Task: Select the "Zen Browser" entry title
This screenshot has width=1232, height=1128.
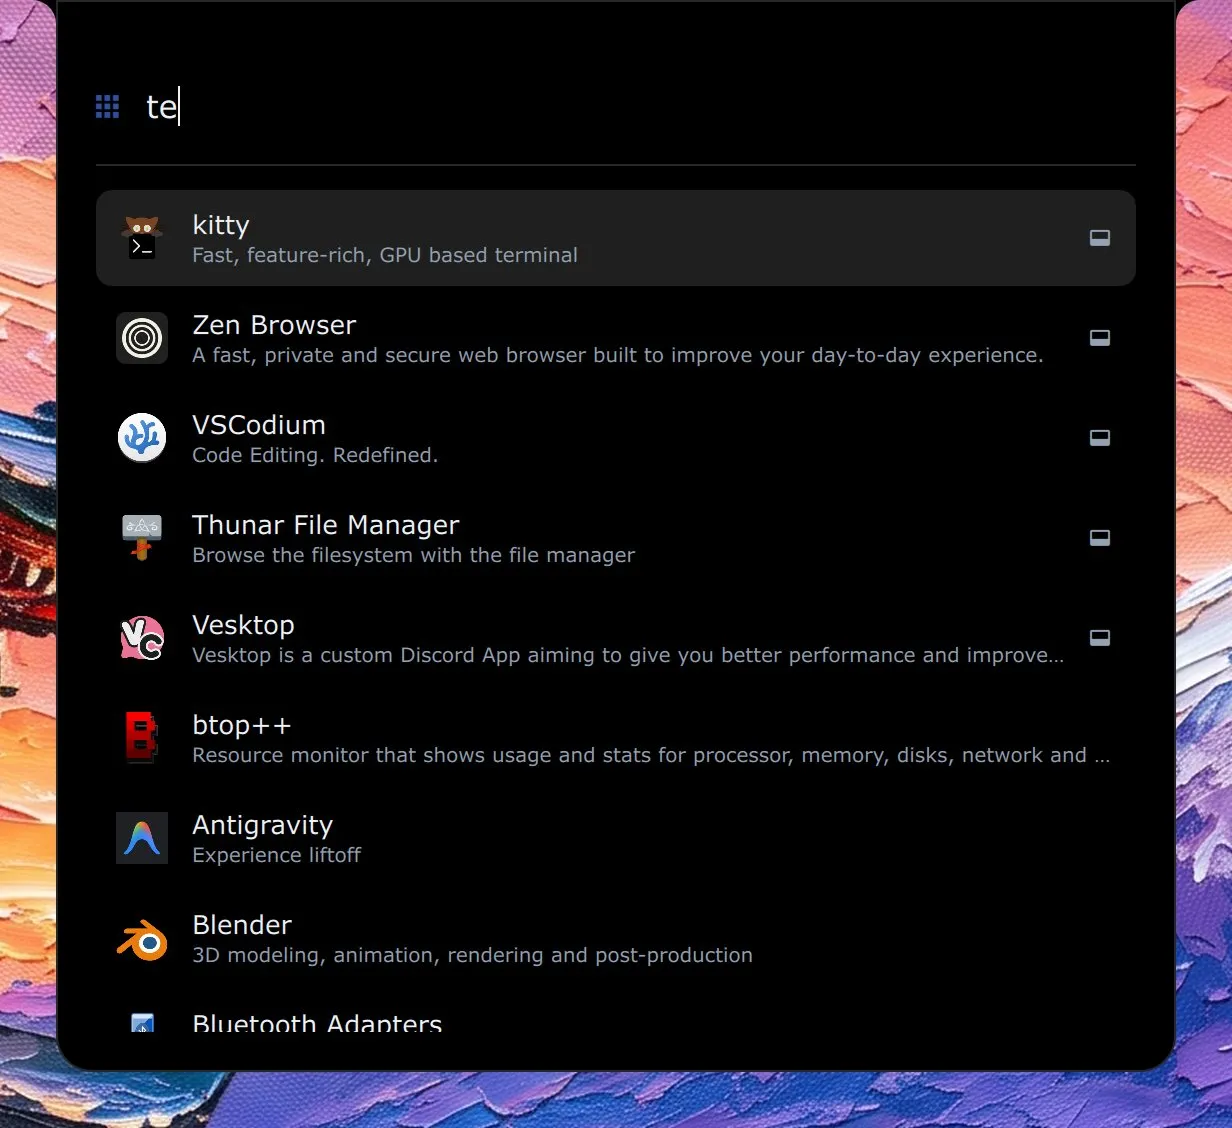Action: click(x=274, y=325)
